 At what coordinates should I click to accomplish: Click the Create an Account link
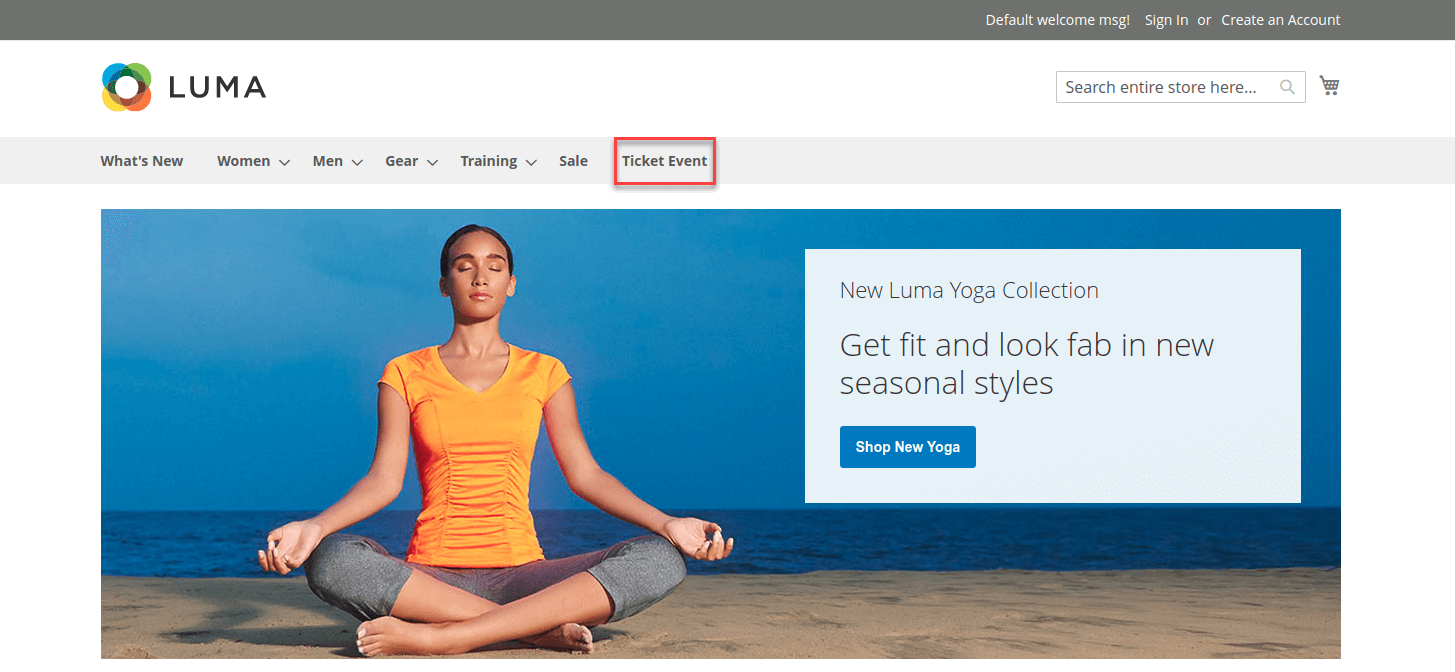[x=1280, y=20]
